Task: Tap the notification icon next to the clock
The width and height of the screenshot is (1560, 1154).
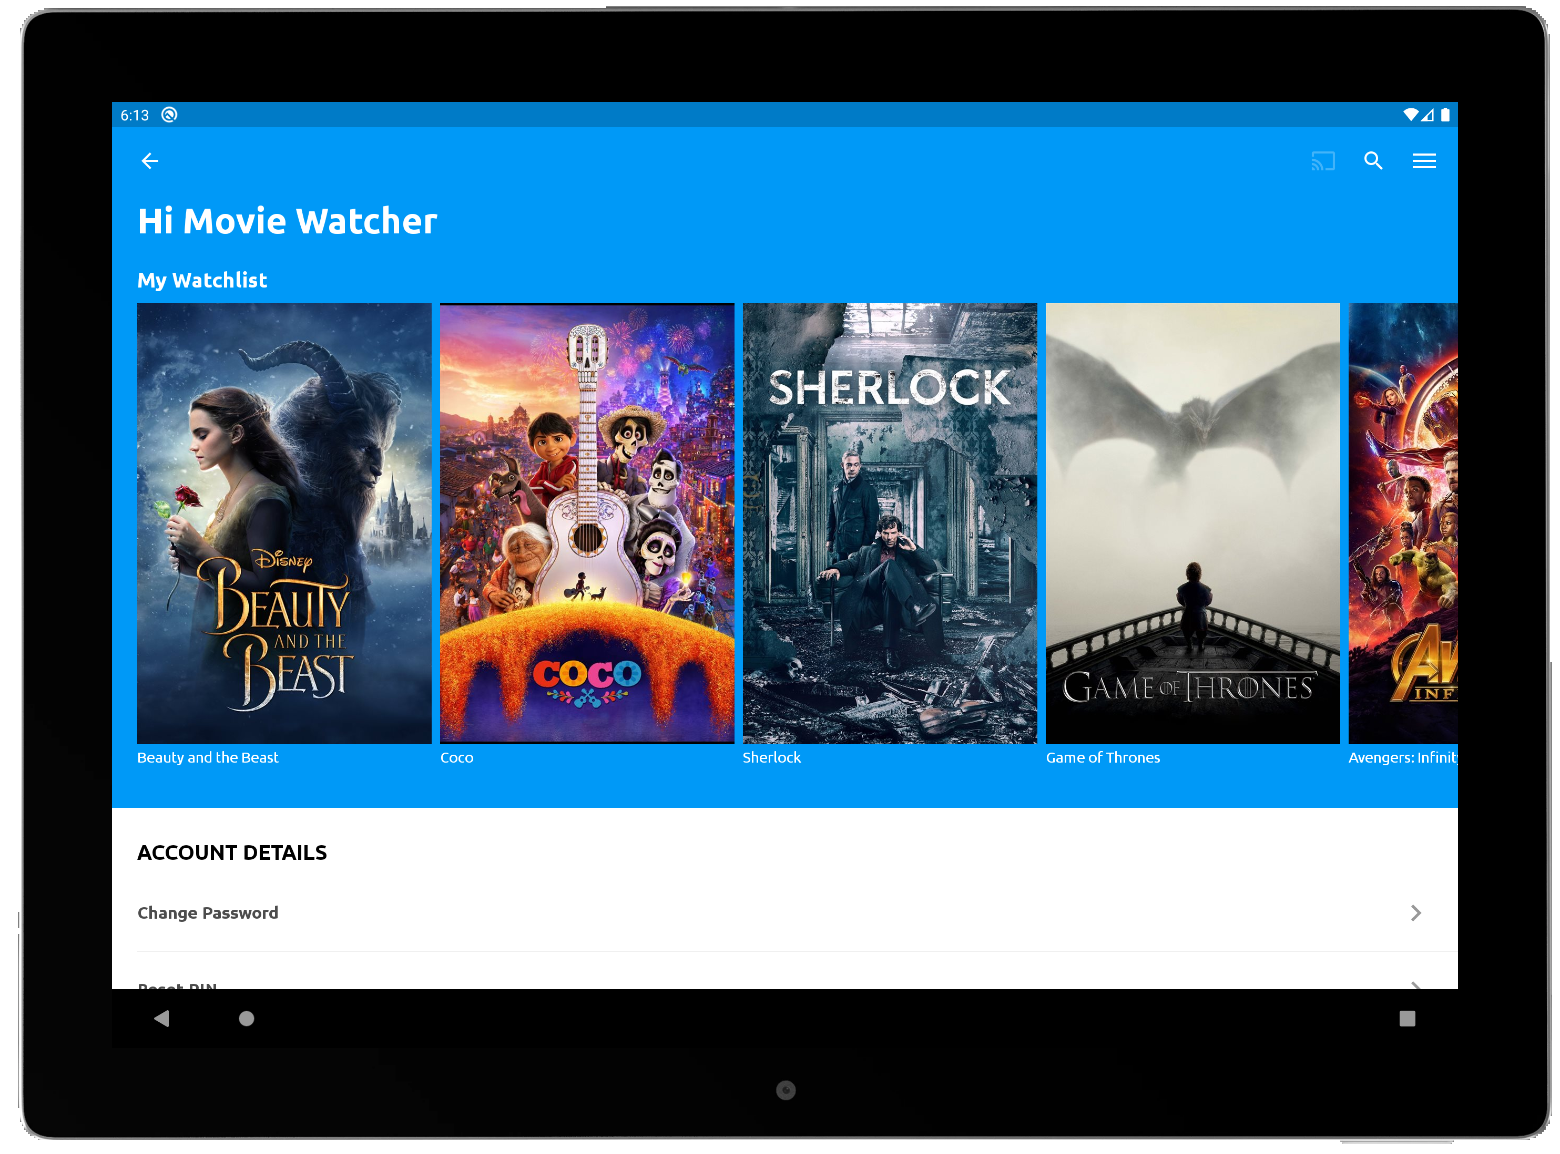Action: coord(170,115)
